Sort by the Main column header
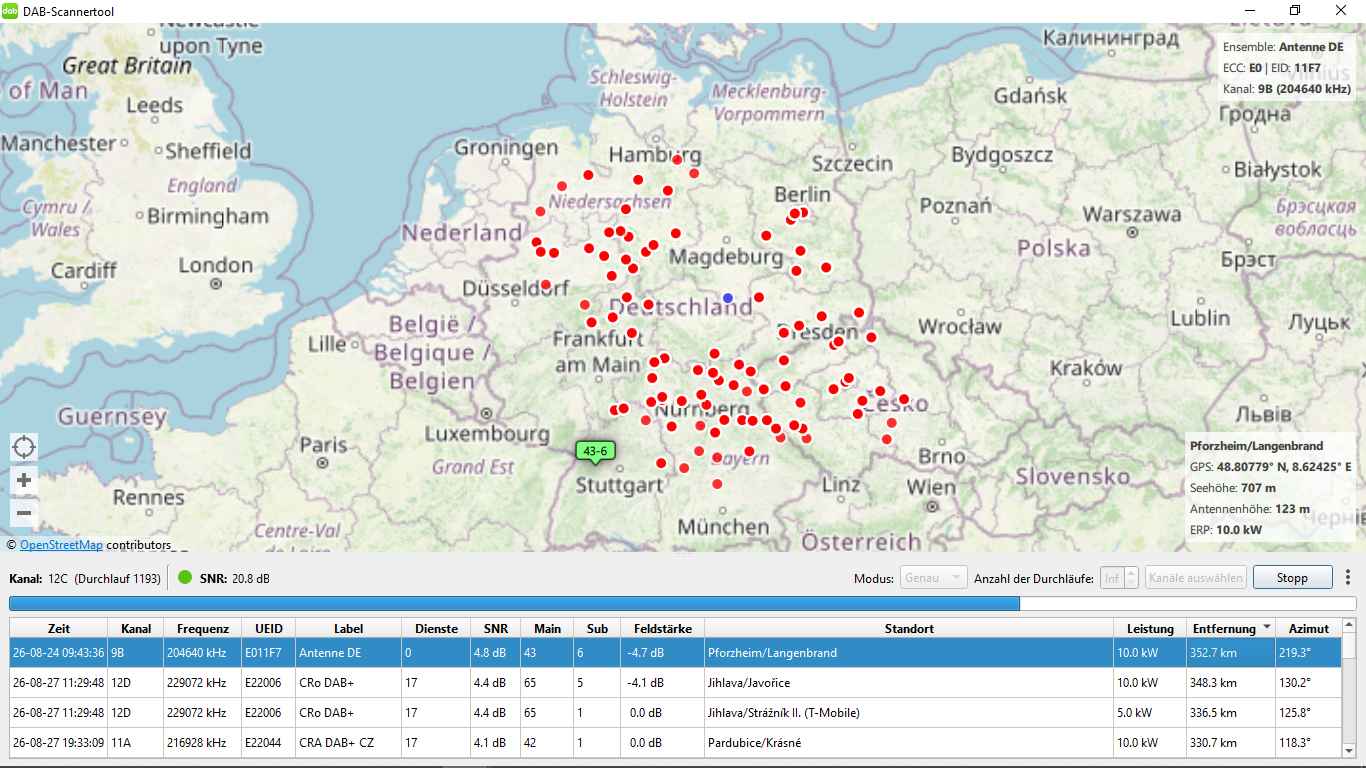The height and width of the screenshot is (768, 1366). [547, 628]
